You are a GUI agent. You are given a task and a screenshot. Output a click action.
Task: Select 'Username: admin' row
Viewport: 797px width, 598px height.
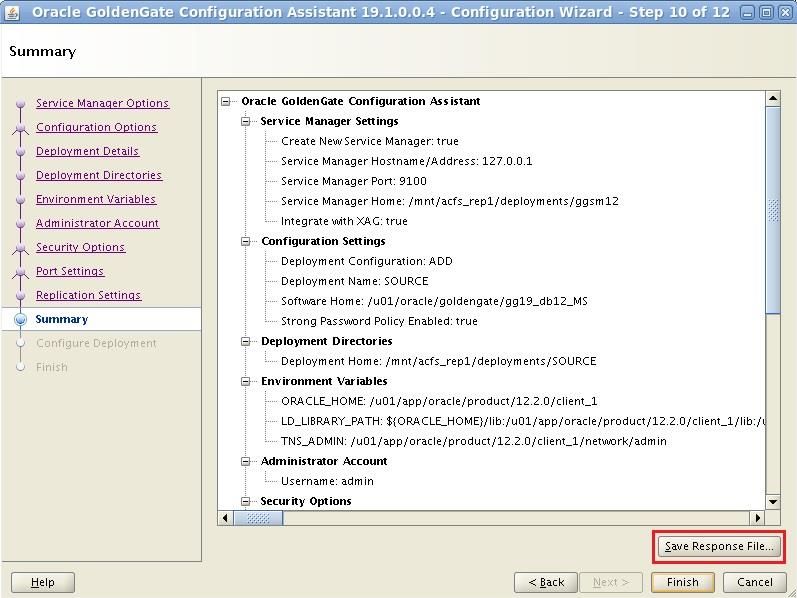(x=327, y=482)
